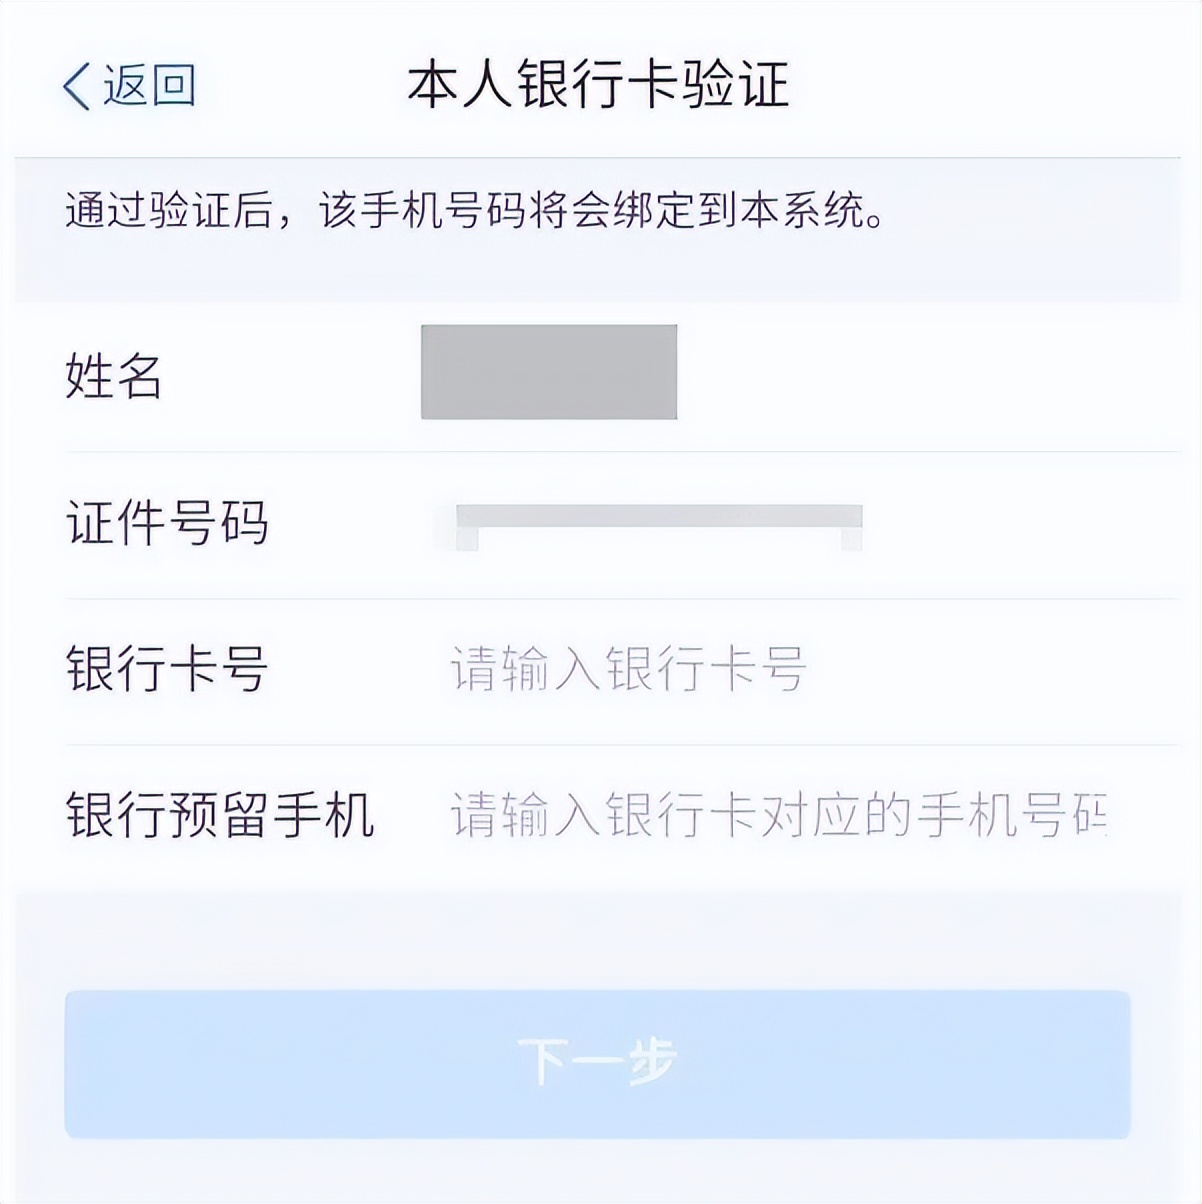Tap the ID number field row

[600, 520]
